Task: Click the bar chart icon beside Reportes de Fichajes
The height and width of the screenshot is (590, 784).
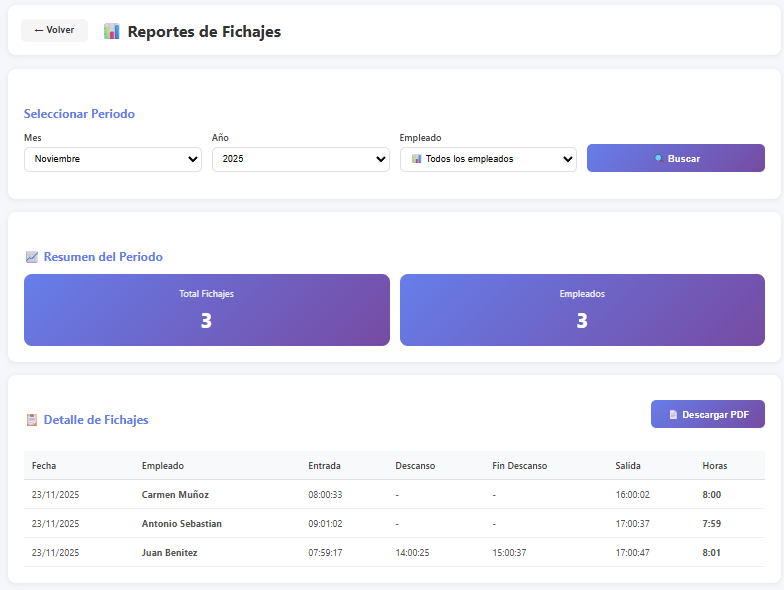Action: click(x=112, y=31)
